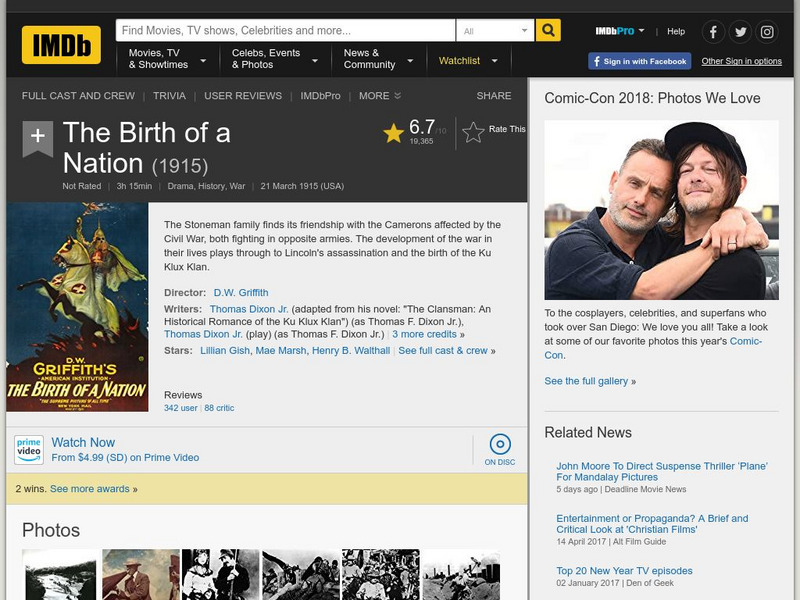Expand the MORE options menu
Image resolution: width=800 pixels, height=600 pixels.
(x=379, y=96)
